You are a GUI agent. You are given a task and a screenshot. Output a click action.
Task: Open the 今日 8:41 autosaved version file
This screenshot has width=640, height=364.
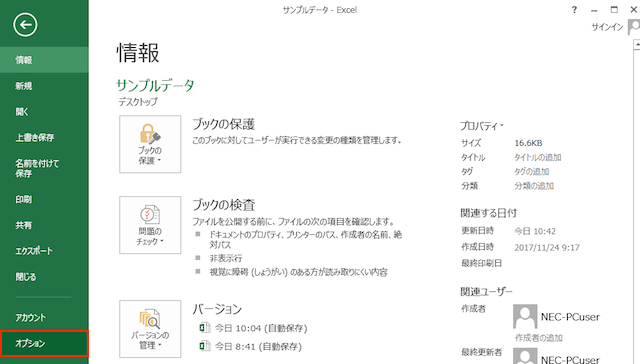[x=250, y=346]
